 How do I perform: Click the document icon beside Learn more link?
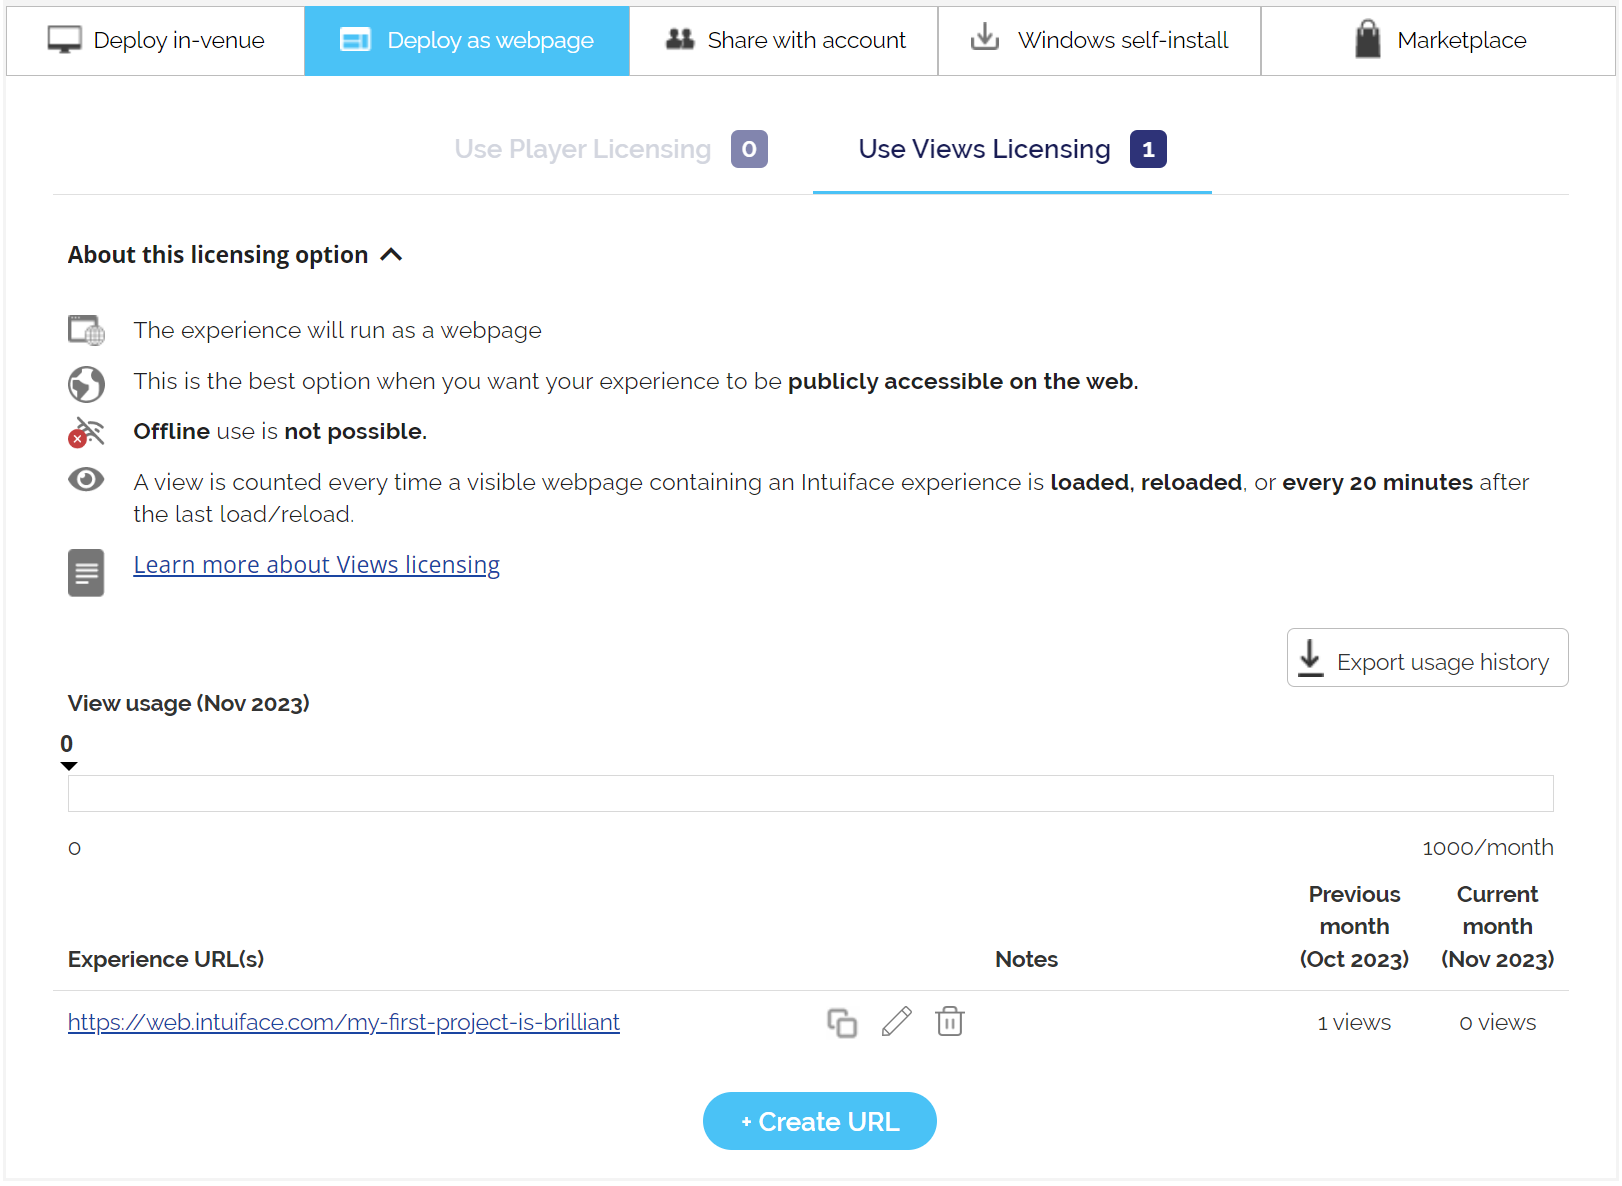point(86,572)
